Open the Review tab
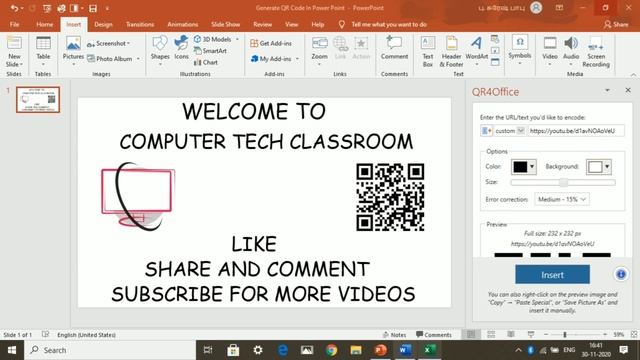Screen dimensions: 640x360 (262, 24)
